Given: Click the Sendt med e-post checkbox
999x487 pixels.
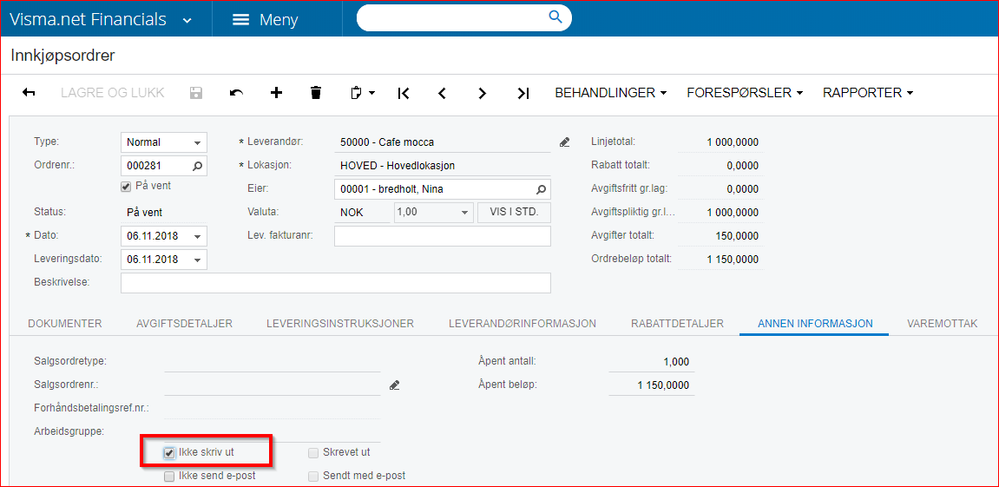Looking at the screenshot, I should 313,476.
